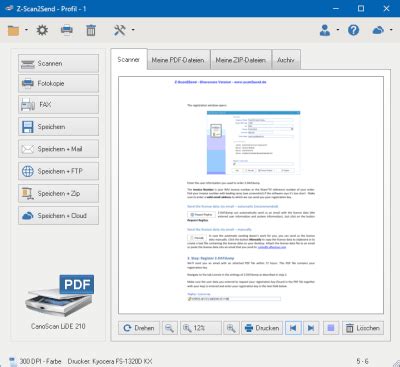Screen dimensions: 400x367
Task: Go to next scanned page
Action: pyautogui.click(x=311, y=328)
